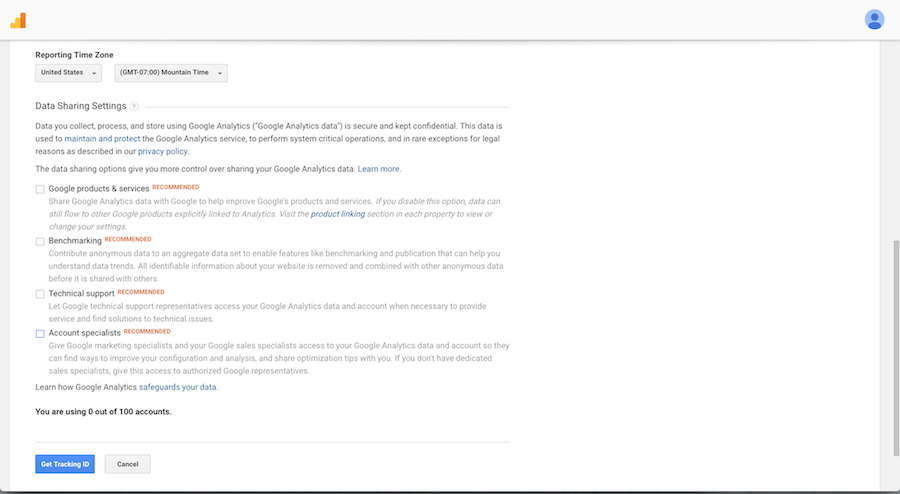Open the maintain and protect link
Image resolution: width=900 pixels, height=494 pixels.
102,139
